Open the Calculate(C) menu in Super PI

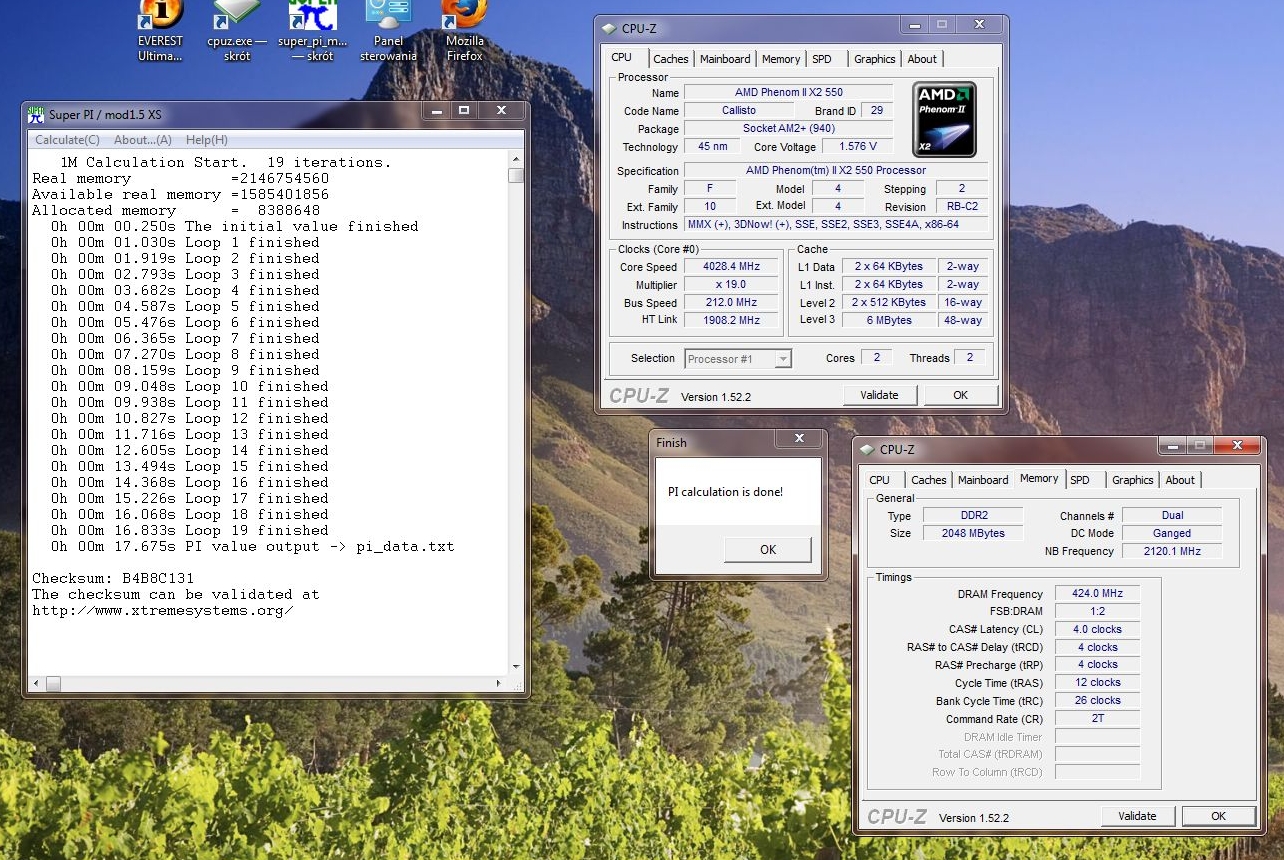click(x=68, y=140)
